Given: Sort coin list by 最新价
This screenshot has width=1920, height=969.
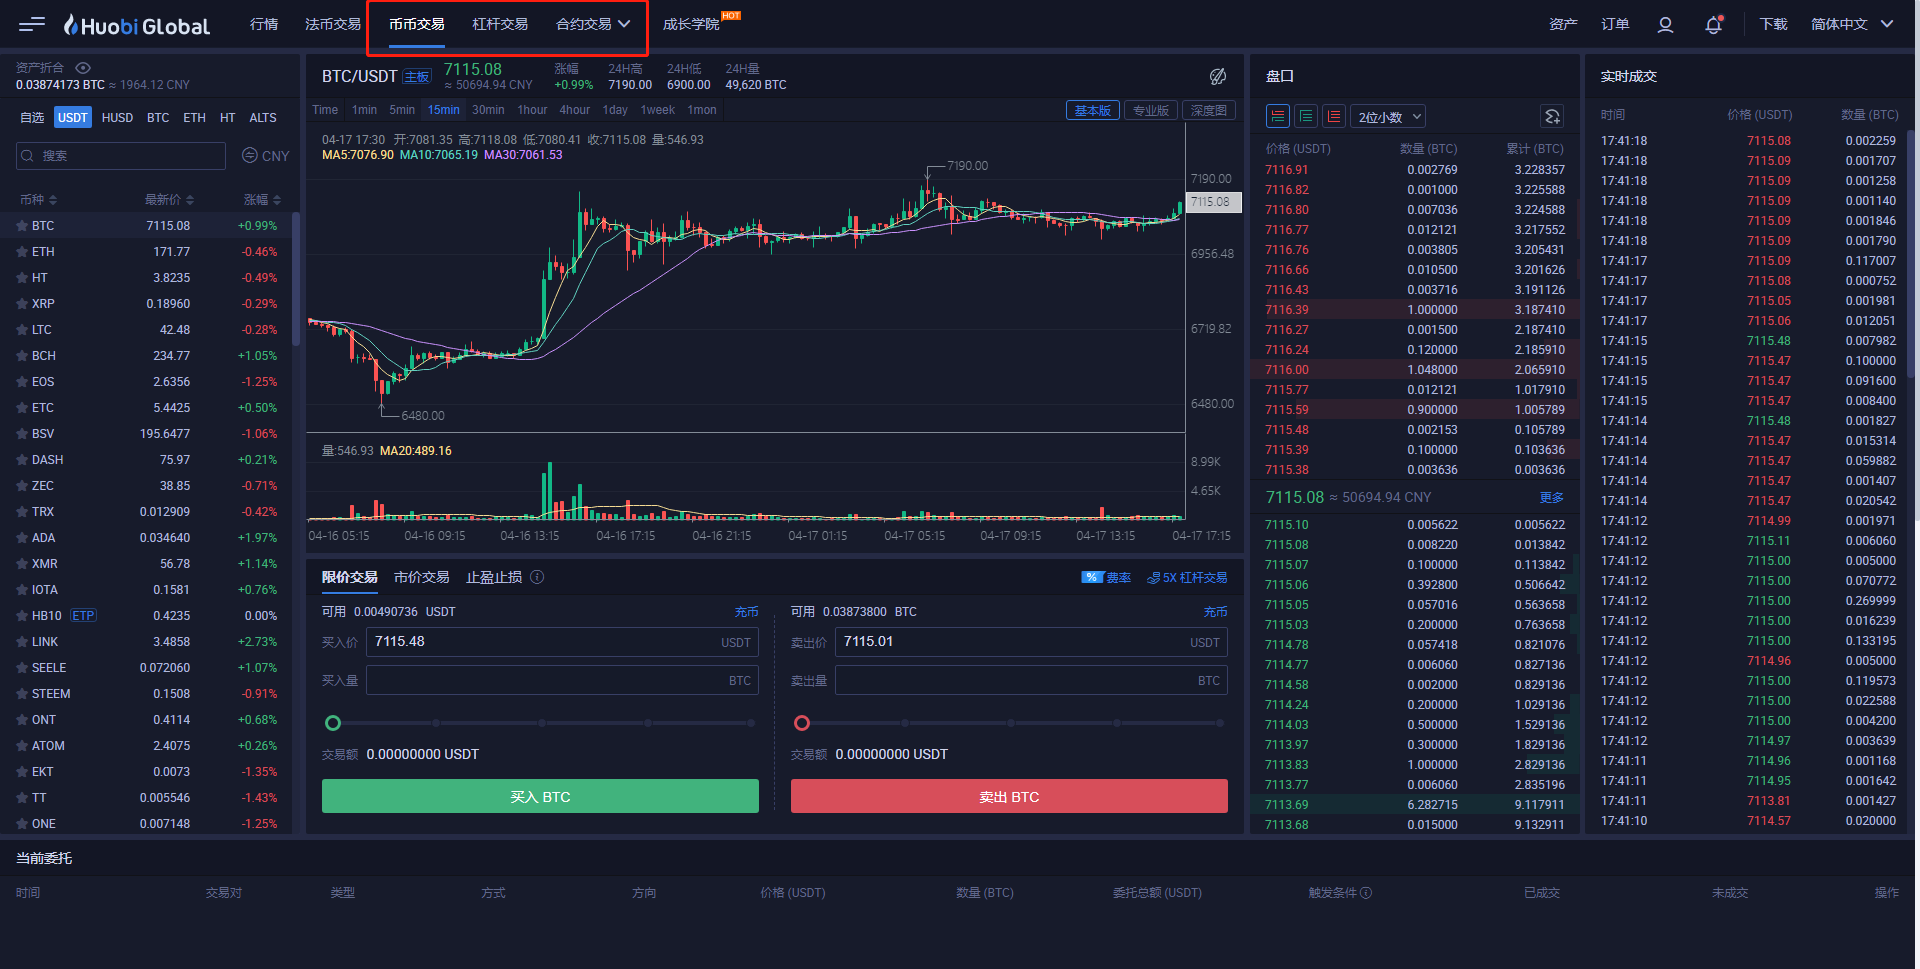Looking at the screenshot, I should pos(169,200).
